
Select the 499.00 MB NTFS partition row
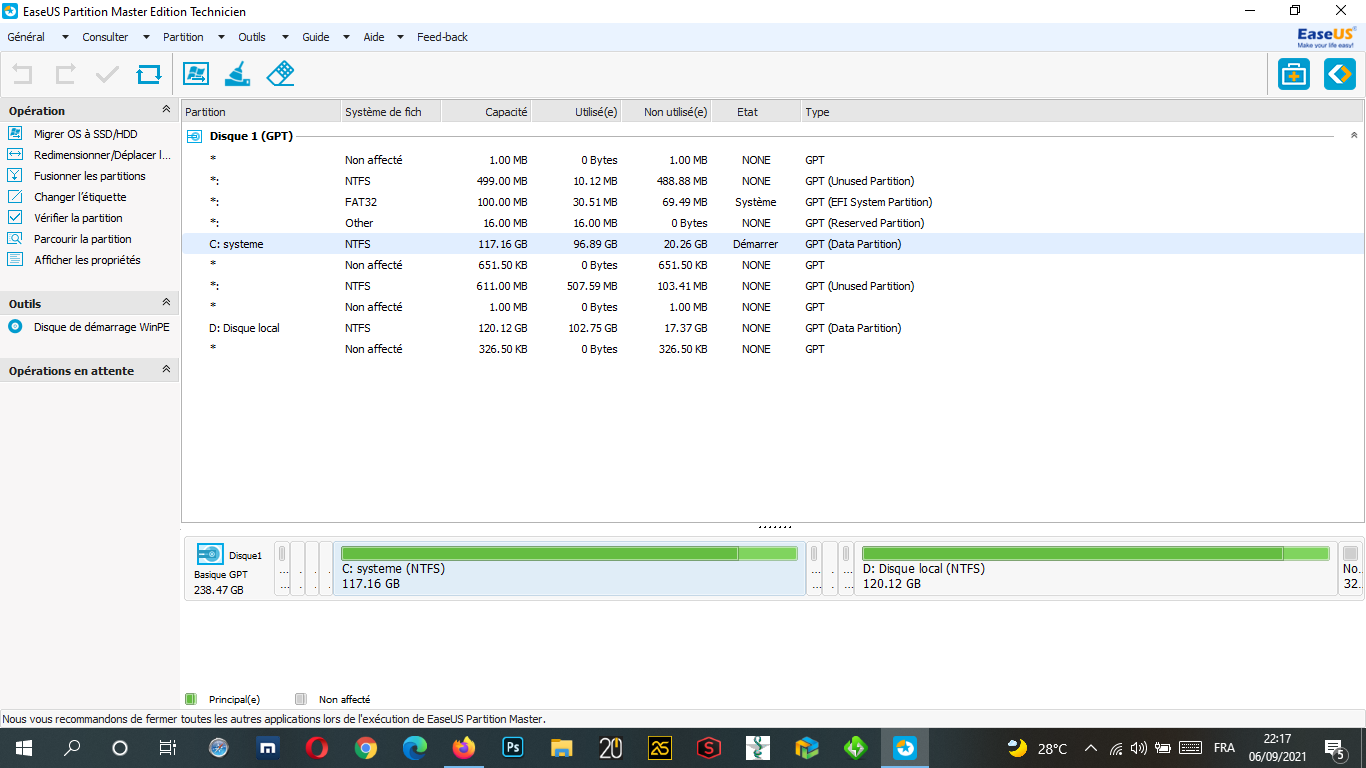pos(773,181)
